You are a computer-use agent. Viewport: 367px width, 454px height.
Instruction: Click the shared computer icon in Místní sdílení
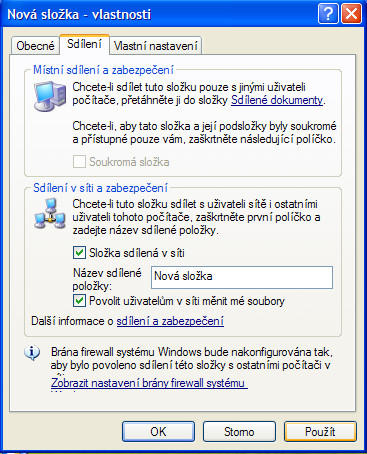click(50, 96)
